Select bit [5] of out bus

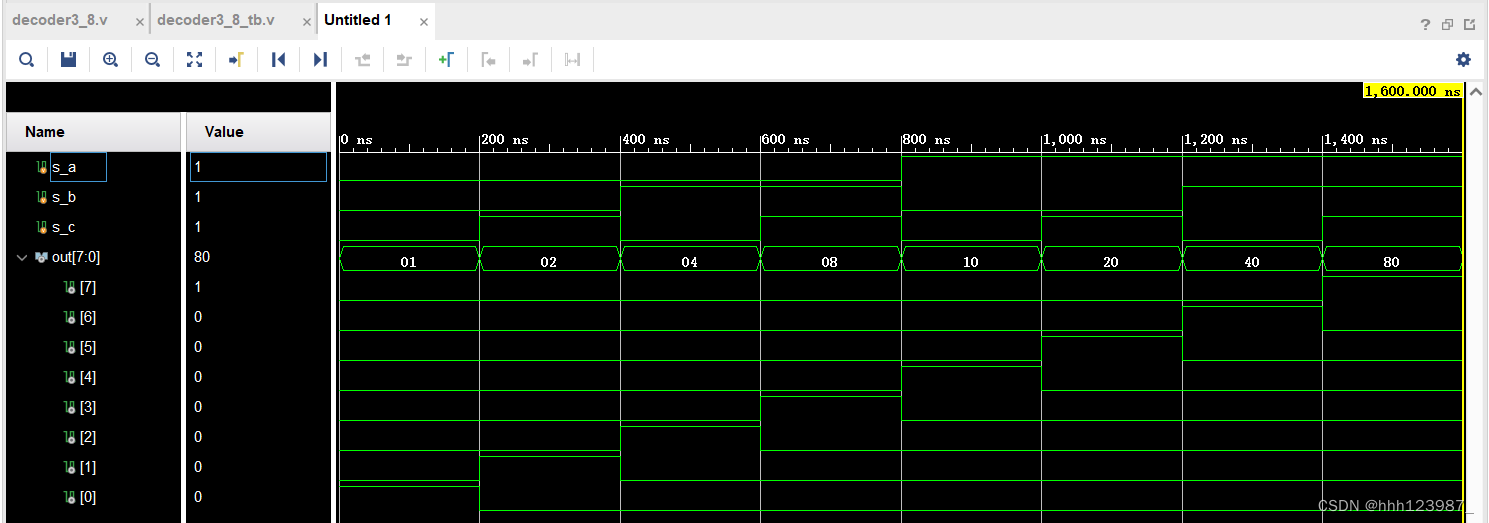point(88,347)
